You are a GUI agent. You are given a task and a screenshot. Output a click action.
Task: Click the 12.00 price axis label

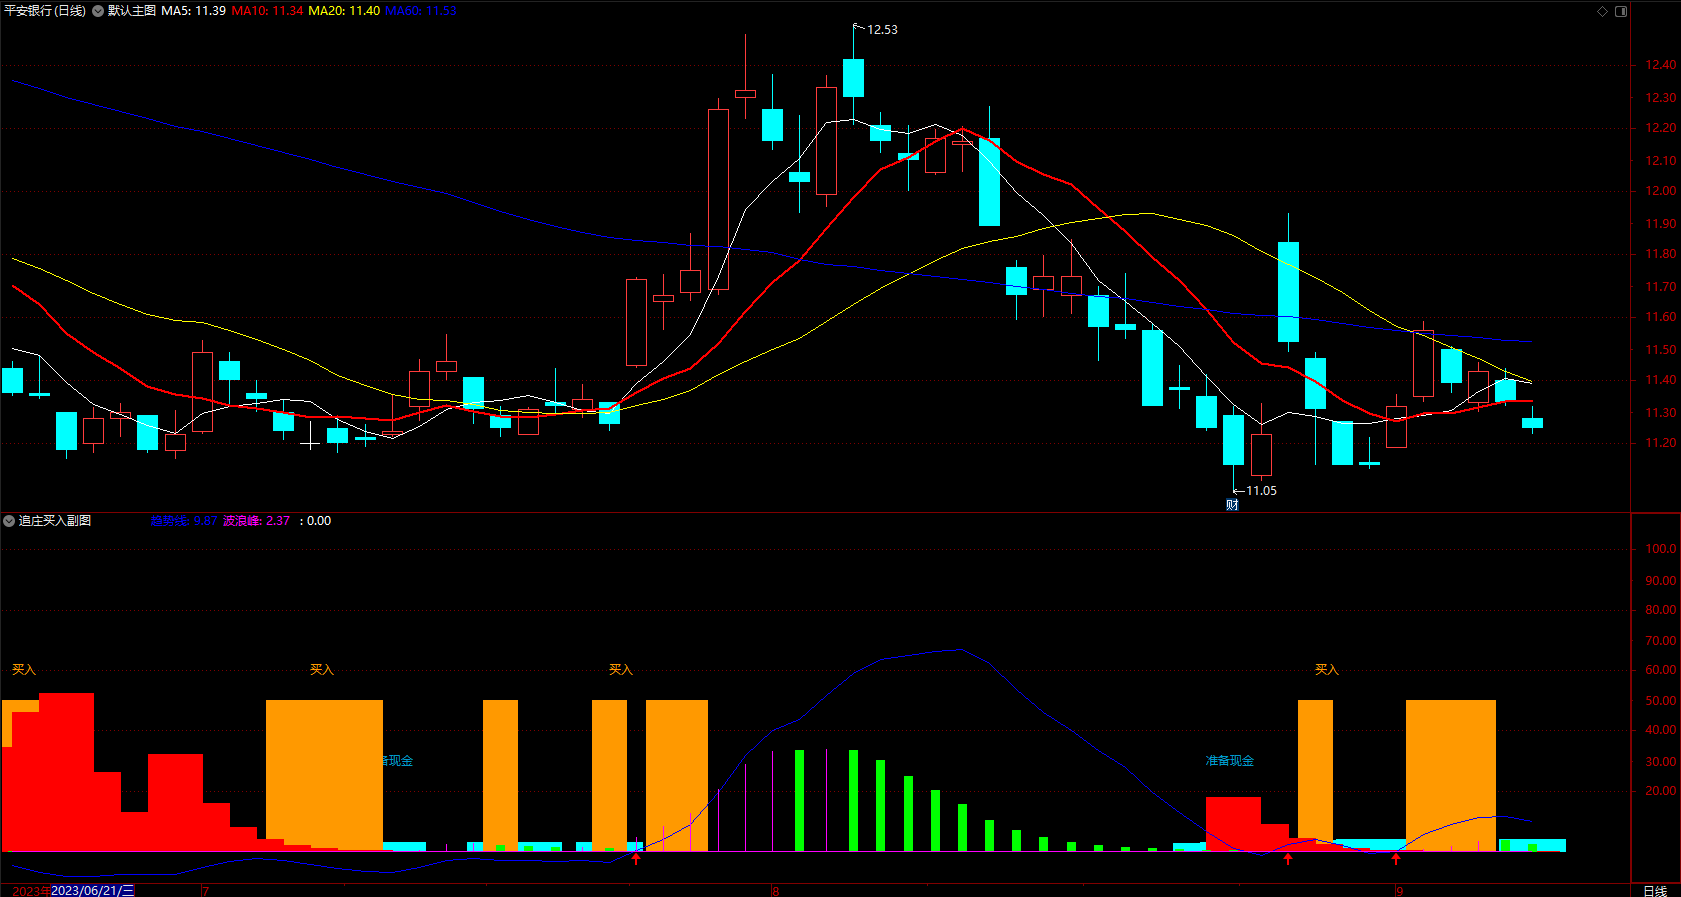[x=1661, y=191]
